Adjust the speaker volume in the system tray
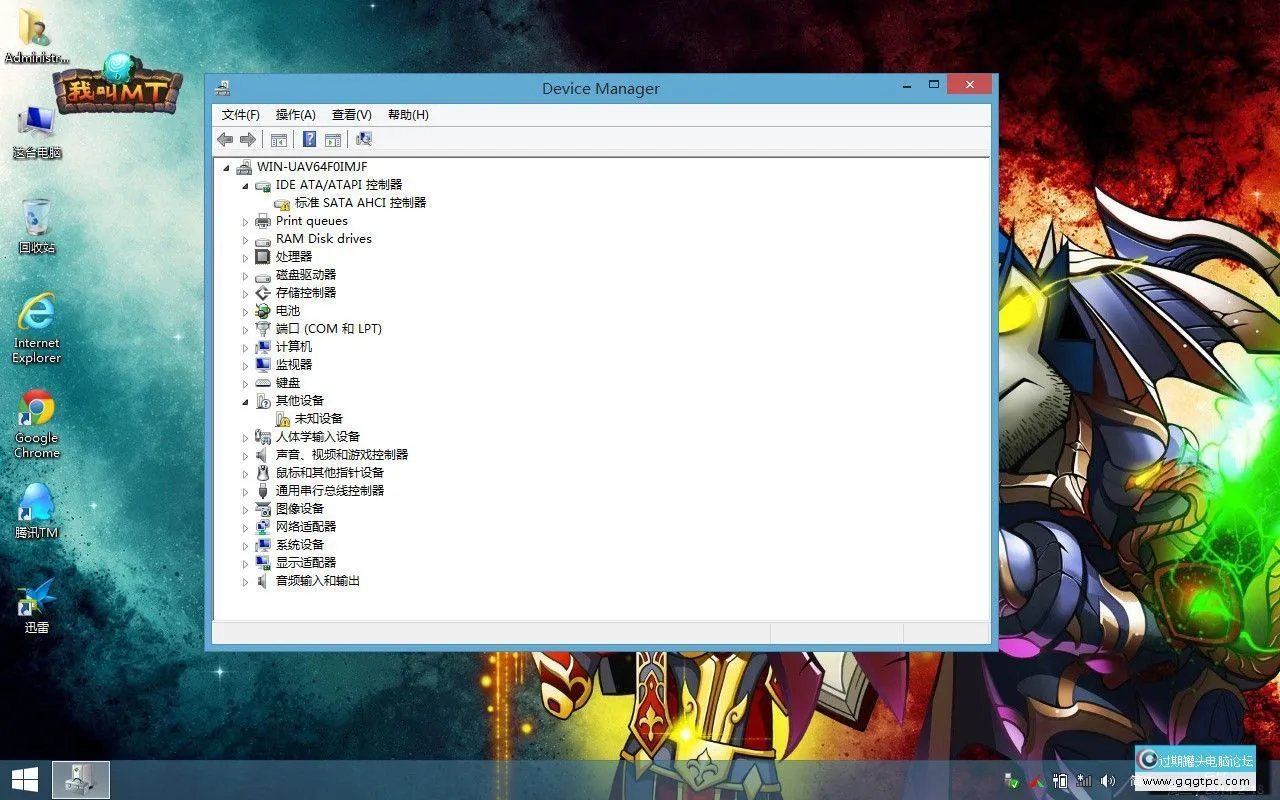The width and height of the screenshot is (1280, 800). 1107,781
